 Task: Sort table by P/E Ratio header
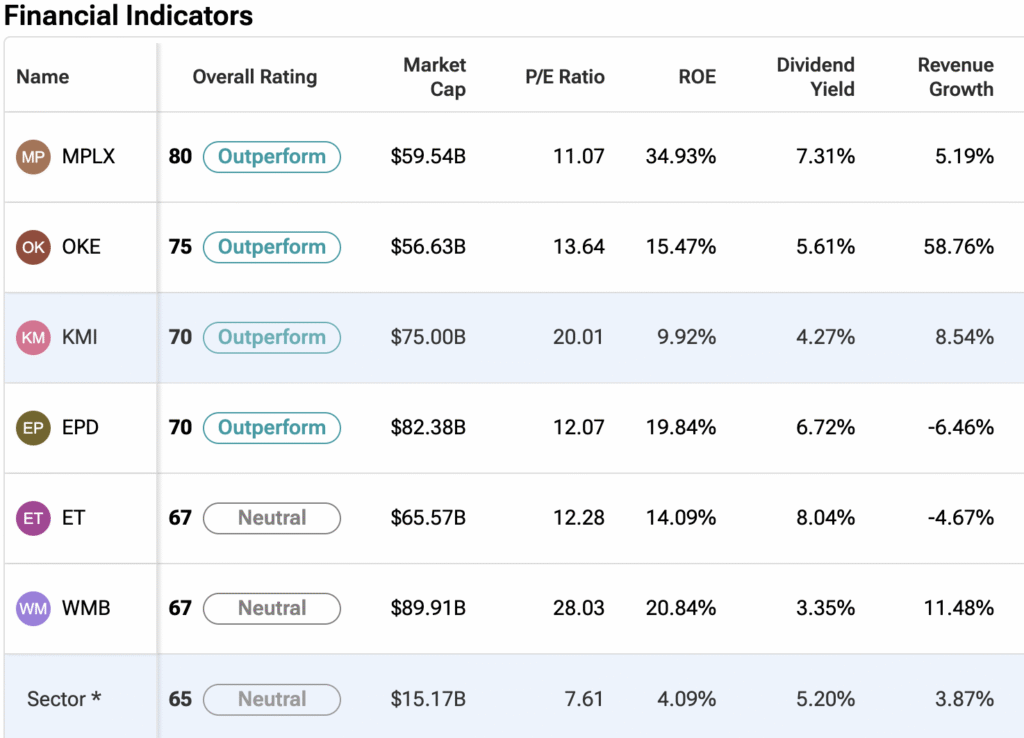565,77
